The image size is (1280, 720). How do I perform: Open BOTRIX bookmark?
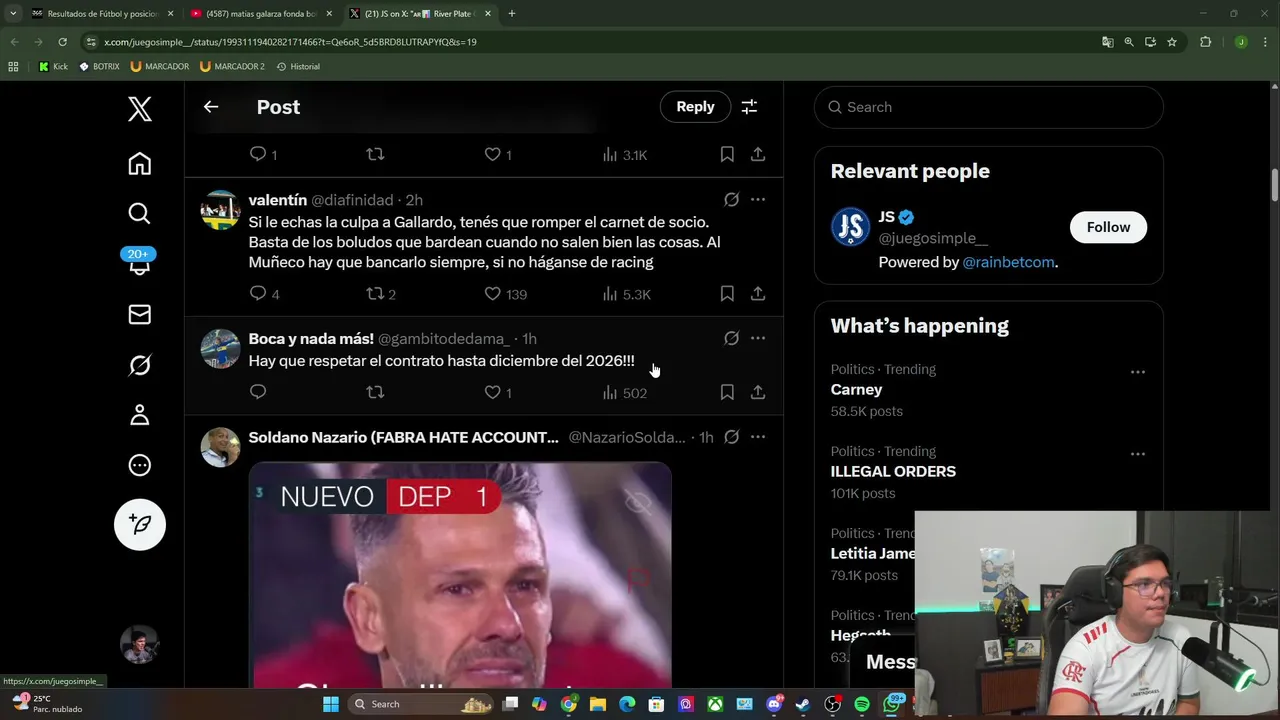tap(99, 66)
